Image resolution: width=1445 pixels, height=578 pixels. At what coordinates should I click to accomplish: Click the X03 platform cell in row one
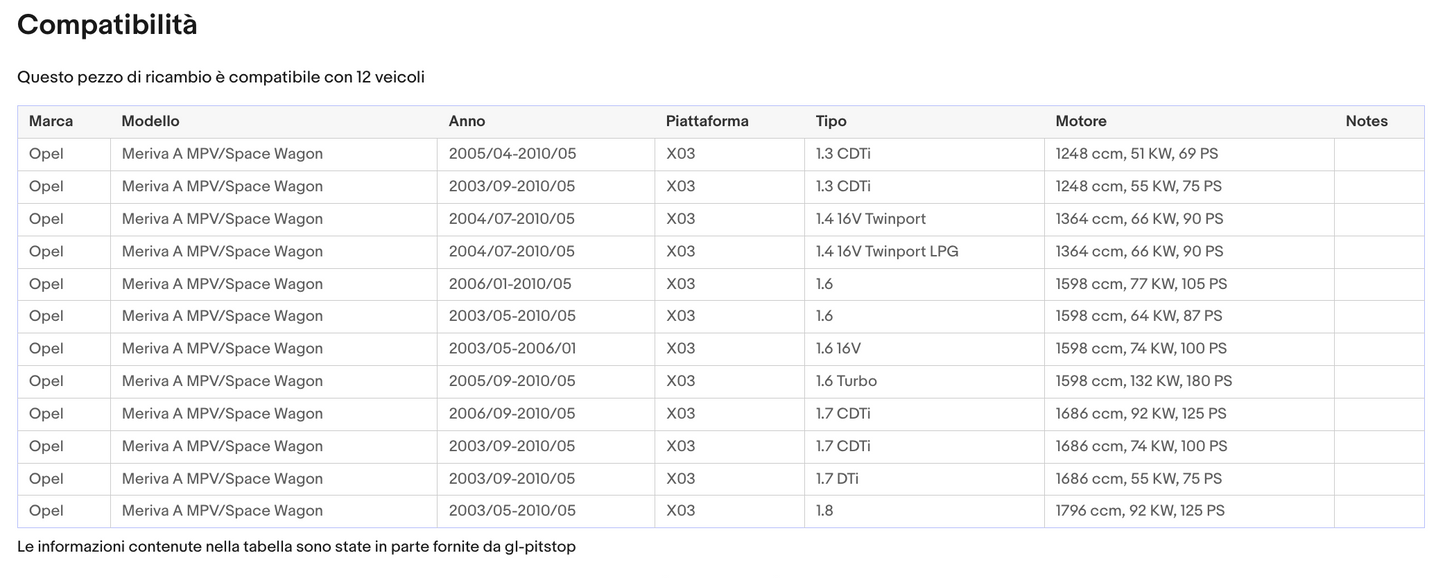(x=679, y=154)
